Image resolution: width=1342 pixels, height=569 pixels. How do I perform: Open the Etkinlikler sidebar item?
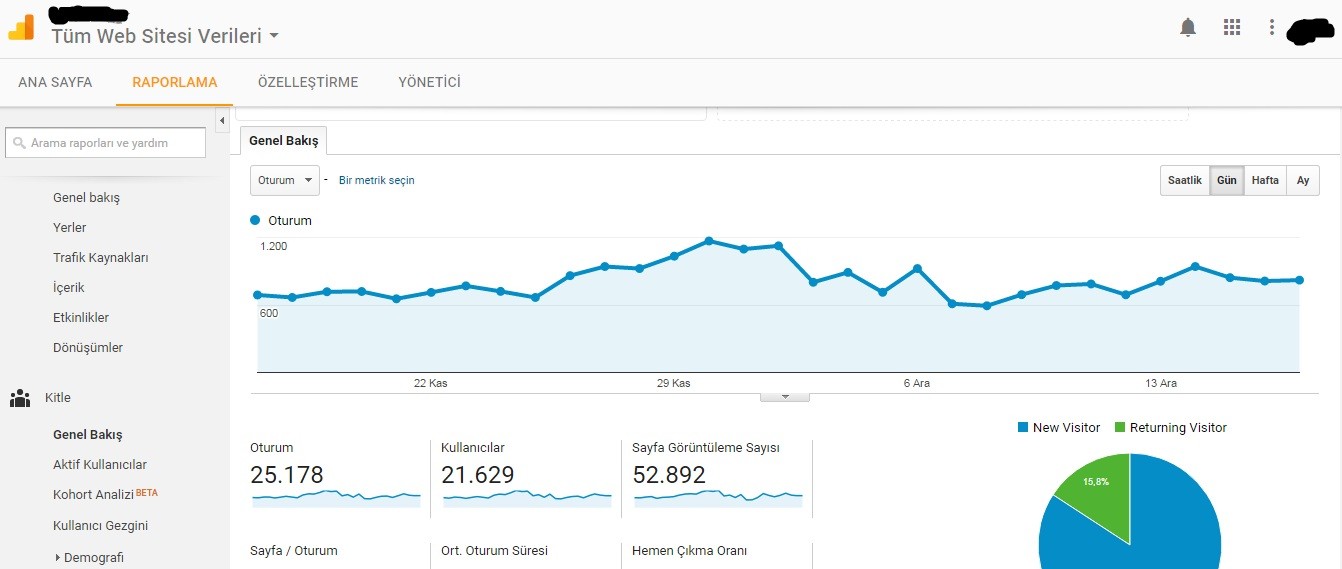point(81,318)
